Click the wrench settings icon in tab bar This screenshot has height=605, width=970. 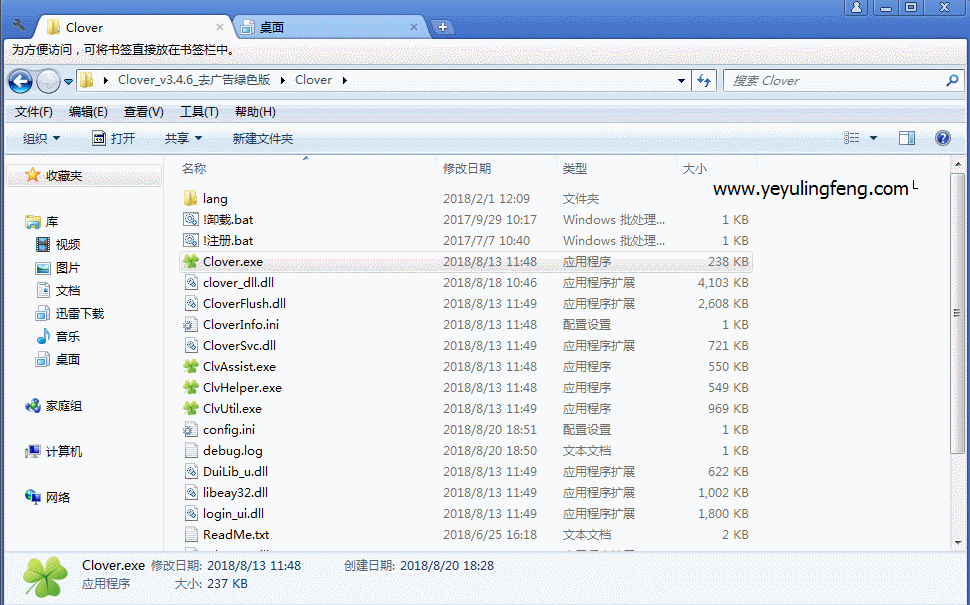tap(18, 25)
